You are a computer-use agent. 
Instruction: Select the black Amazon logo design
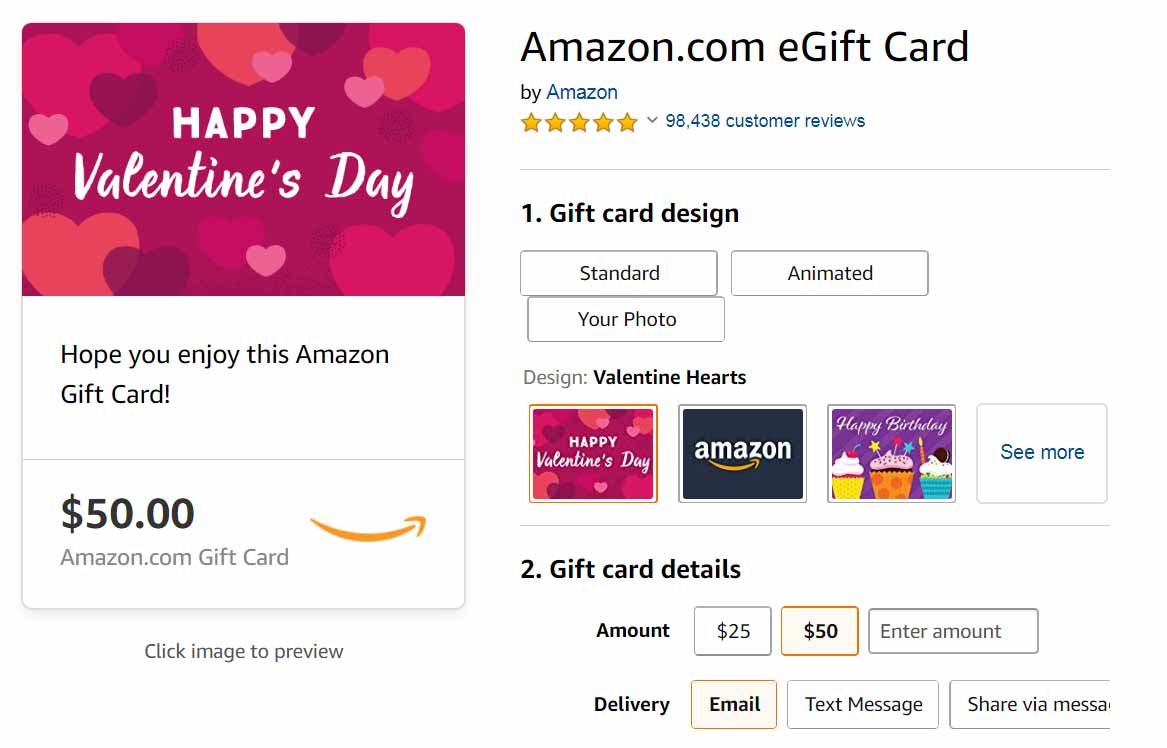(742, 453)
